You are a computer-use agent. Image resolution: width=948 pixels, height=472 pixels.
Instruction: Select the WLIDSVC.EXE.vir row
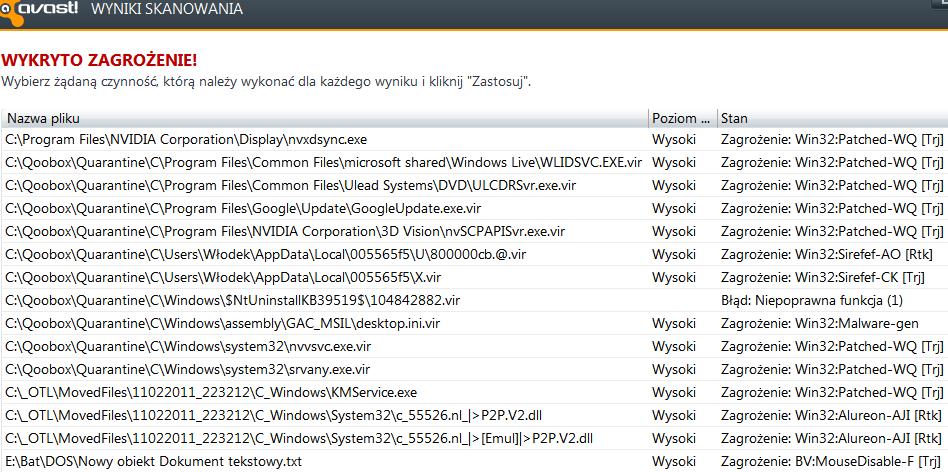475,163
